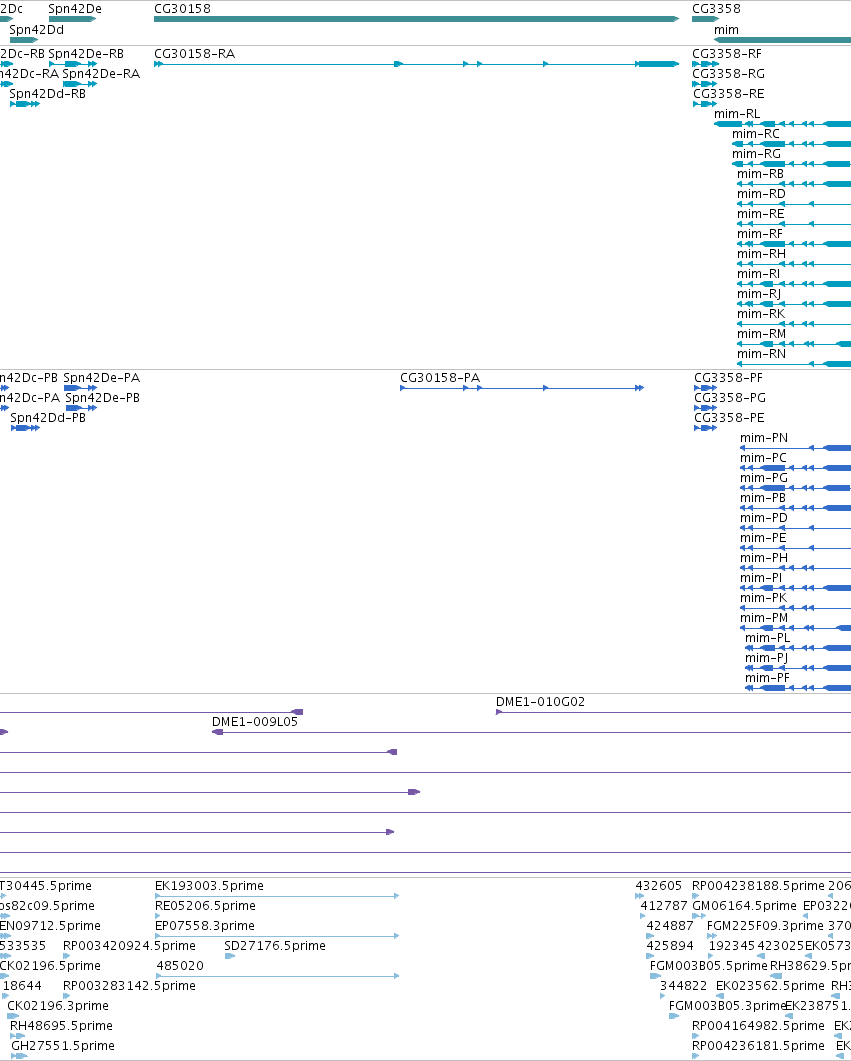Open the mim-RD transcript label
Viewport: 851px width, 1061px height.
click(762, 194)
